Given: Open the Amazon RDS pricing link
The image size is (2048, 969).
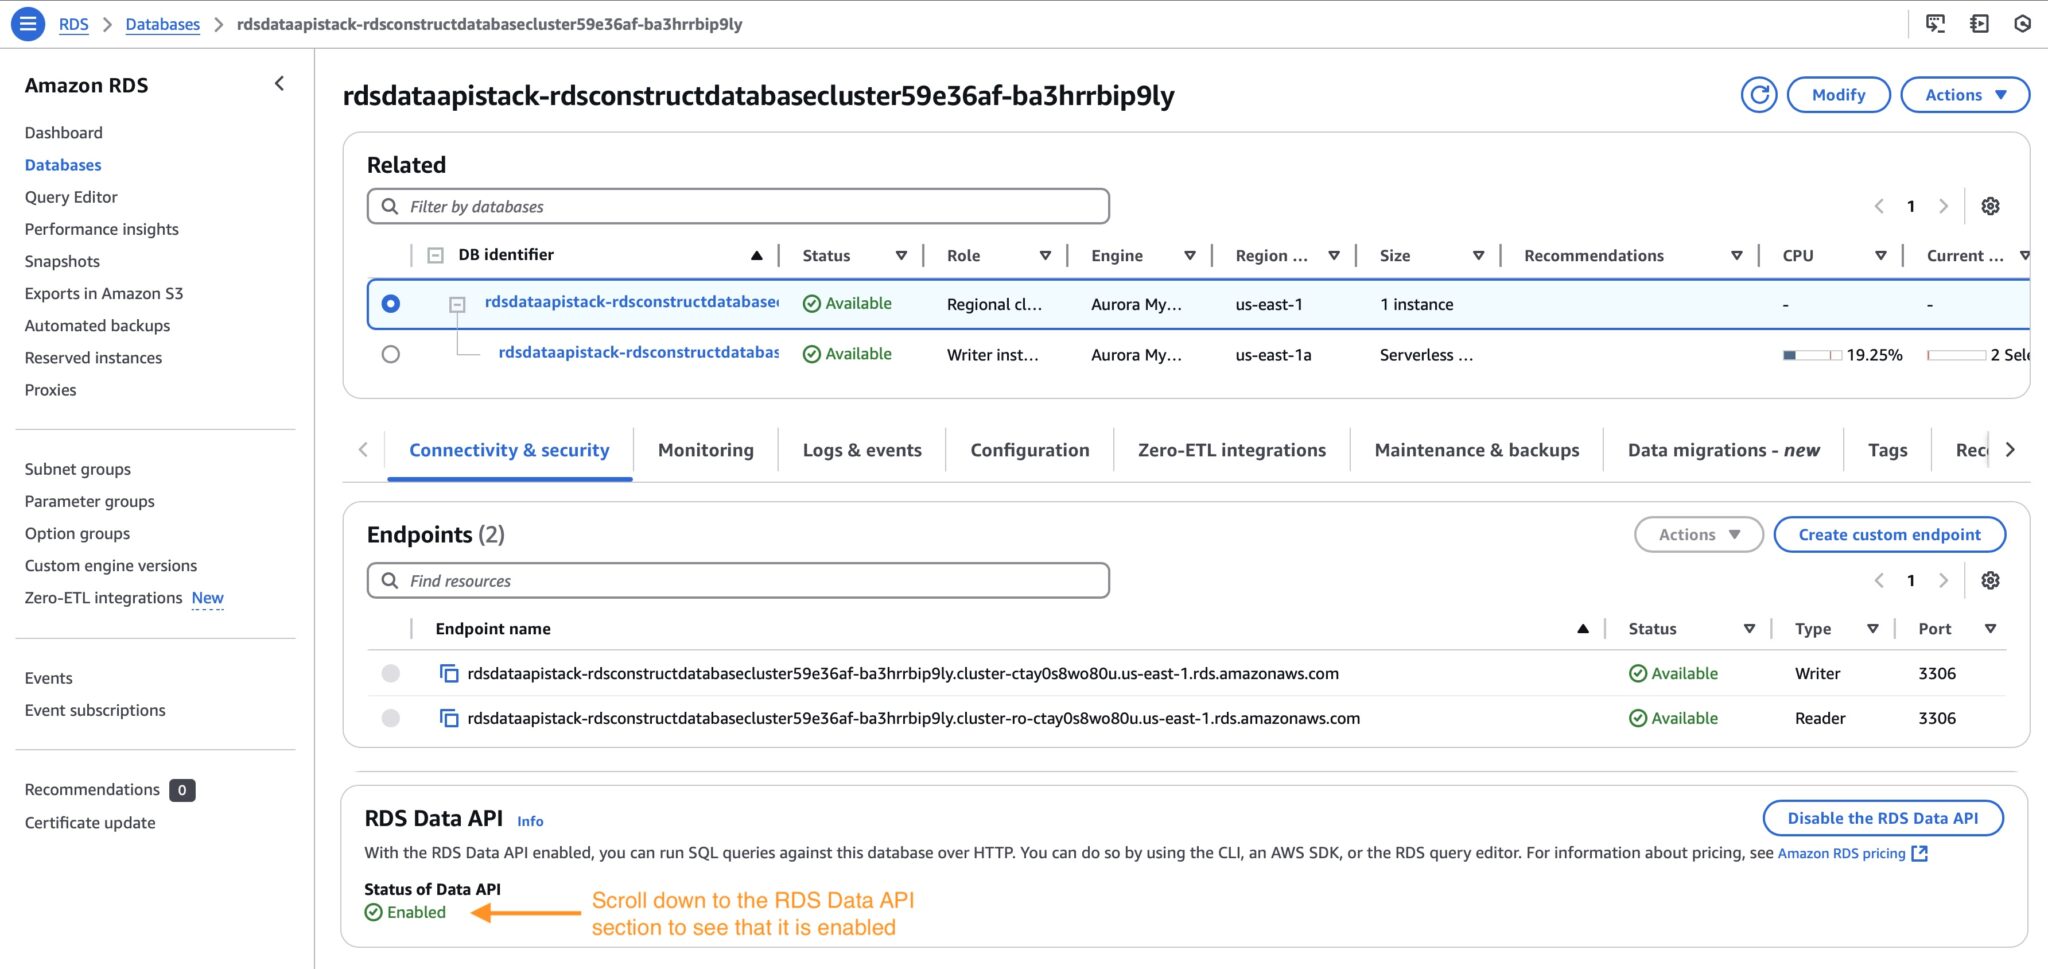Looking at the screenshot, I should (x=1842, y=853).
